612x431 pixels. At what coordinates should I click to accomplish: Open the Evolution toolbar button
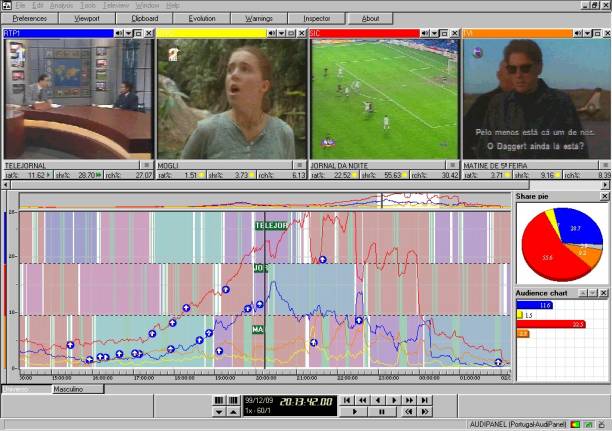pyautogui.click(x=202, y=18)
